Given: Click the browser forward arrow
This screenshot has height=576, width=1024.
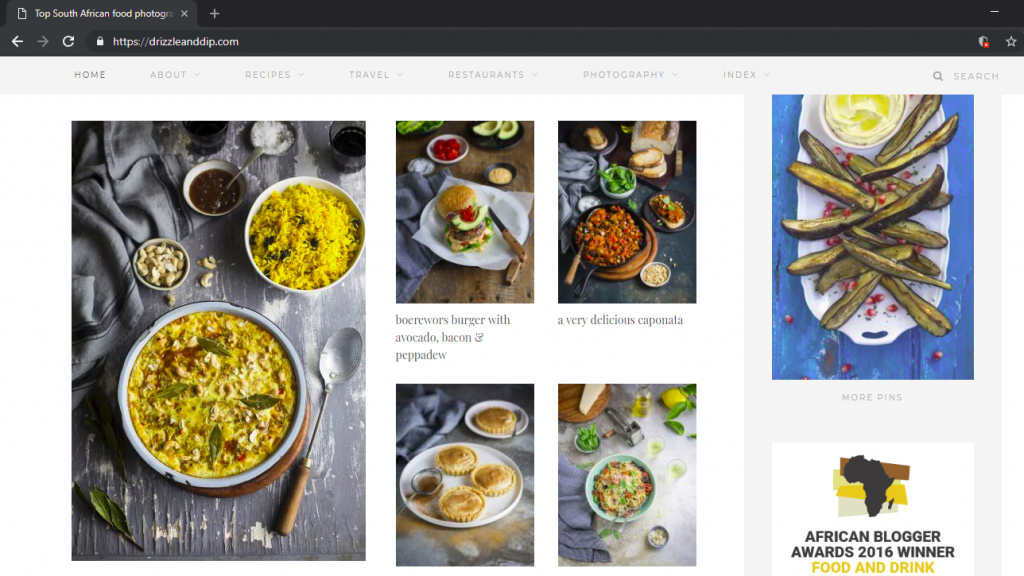Looking at the screenshot, I should click(x=43, y=41).
